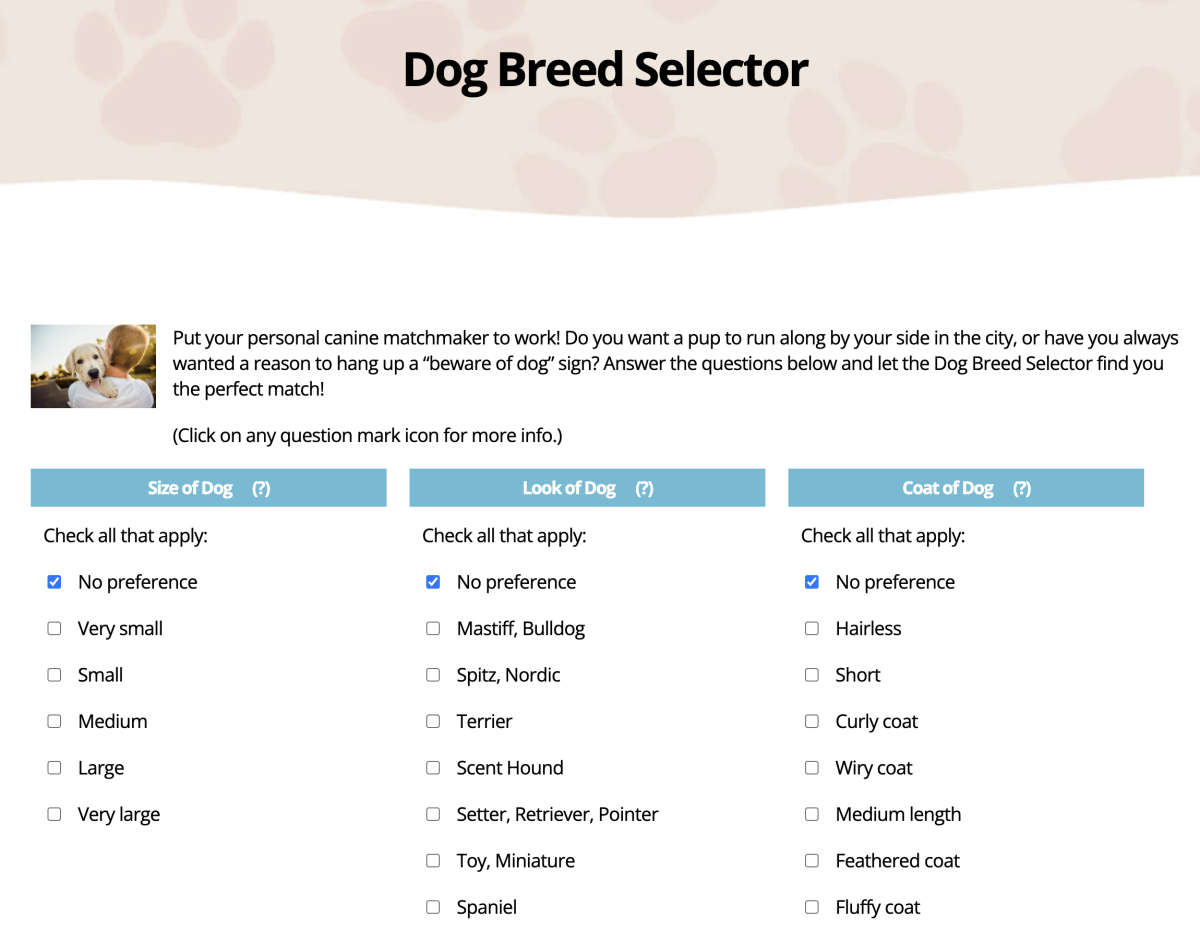Tick the Very large checkbox
The height and width of the screenshot is (930, 1200).
click(54, 814)
